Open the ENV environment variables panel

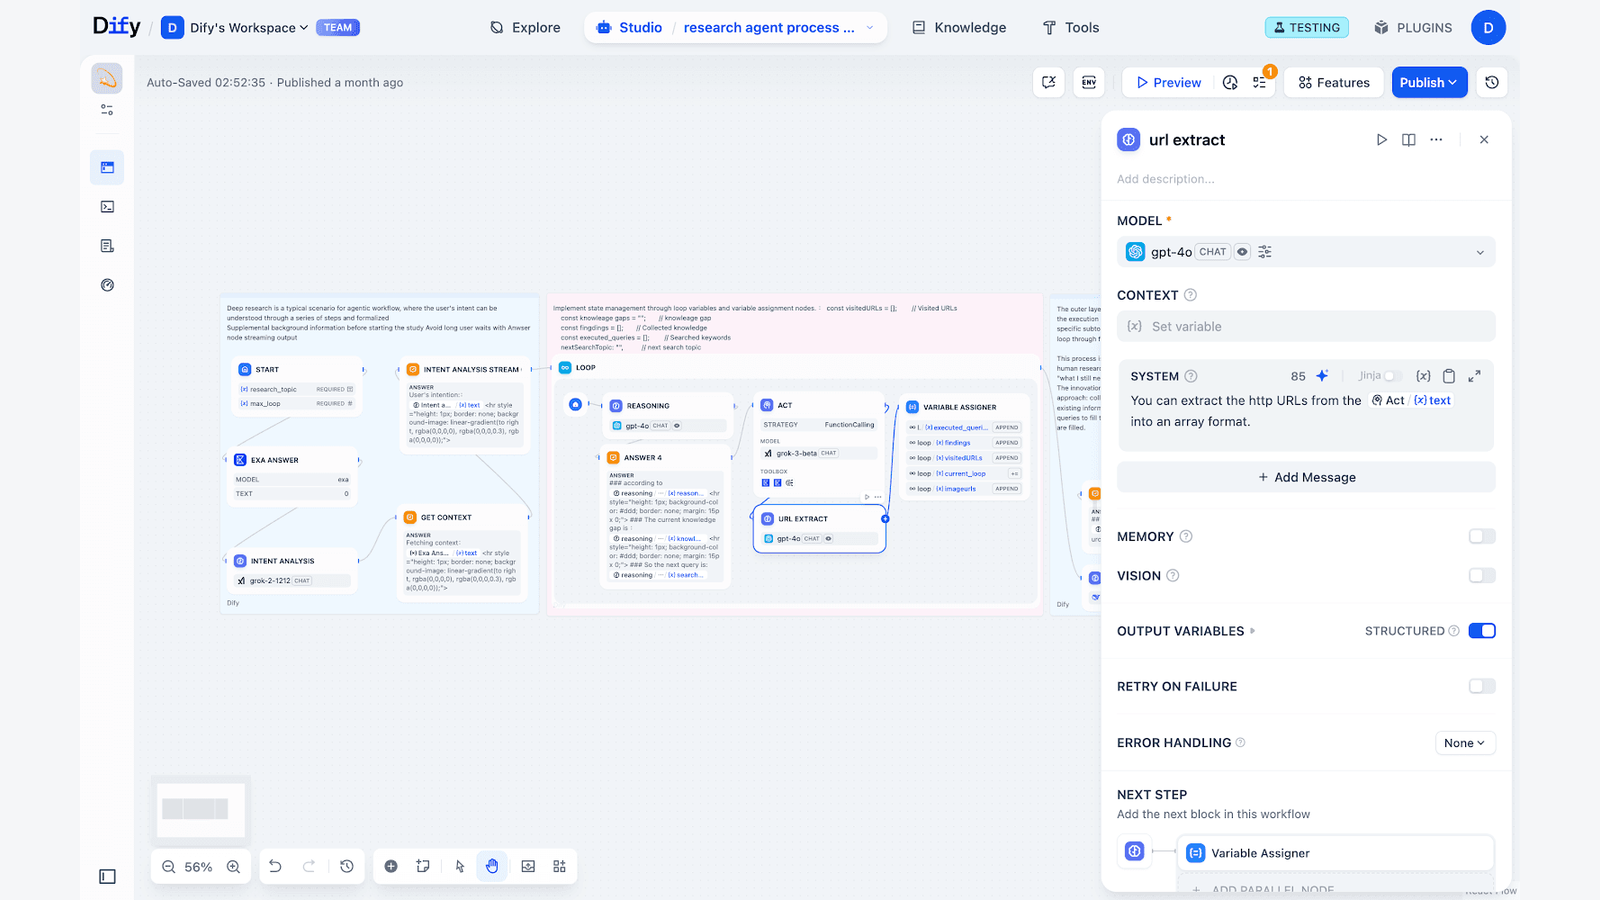pos(1089,83)
